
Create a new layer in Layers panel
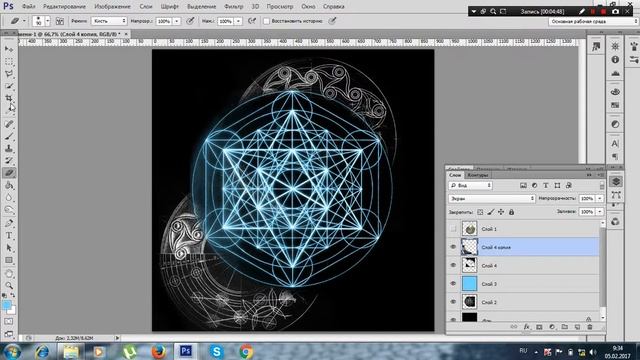577,327
